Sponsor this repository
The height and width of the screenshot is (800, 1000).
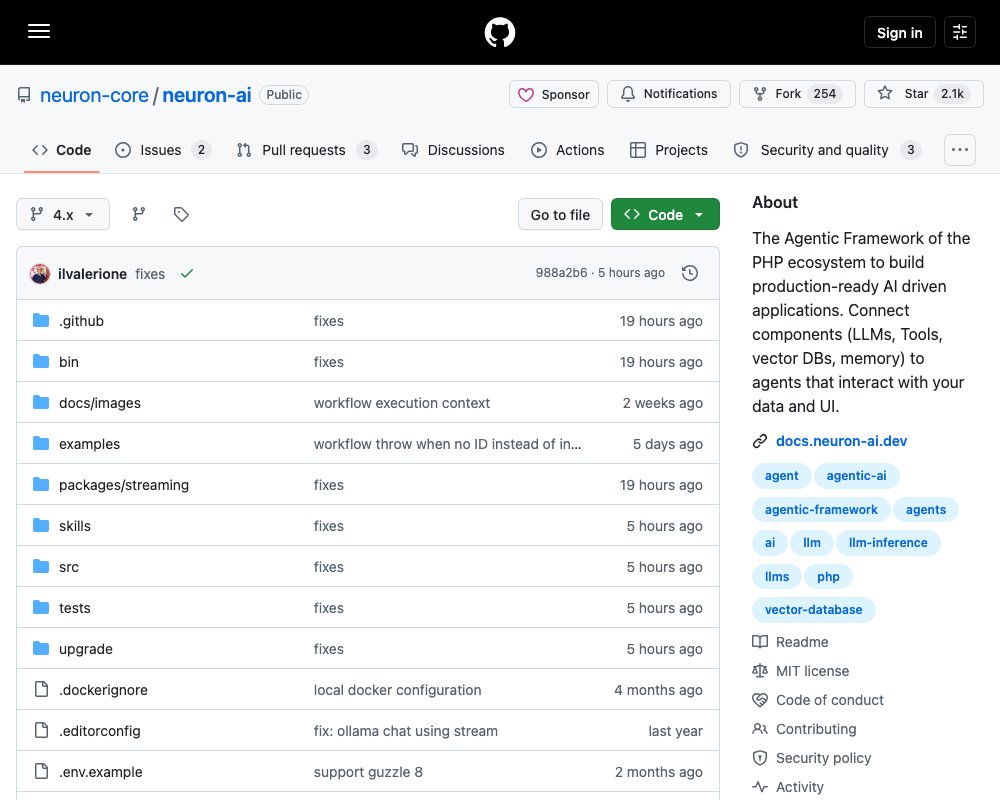click(x=554, y=94)
